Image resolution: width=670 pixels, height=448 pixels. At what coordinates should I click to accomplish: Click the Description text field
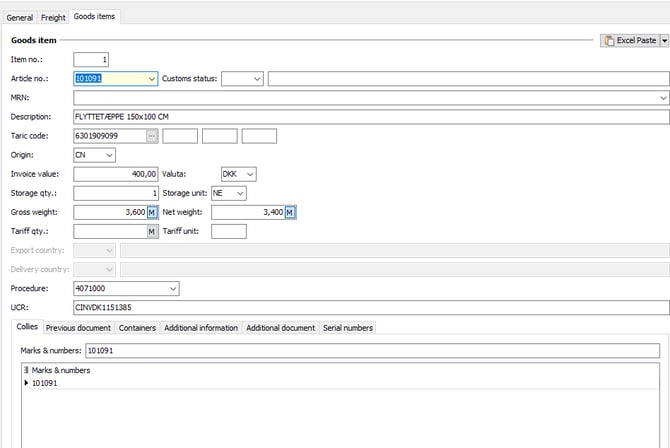[370, 117]
